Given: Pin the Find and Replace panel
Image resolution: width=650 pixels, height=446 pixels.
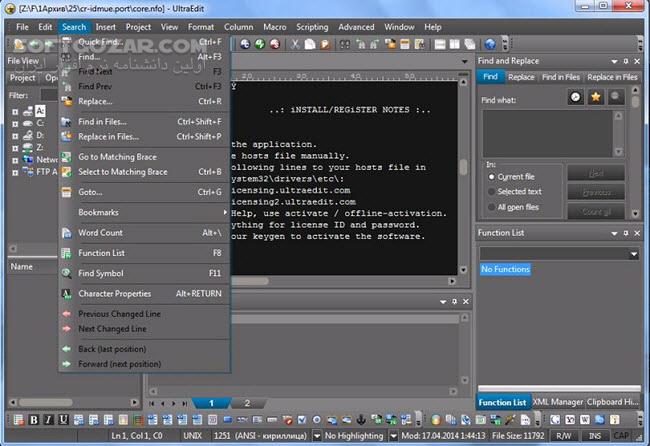Looking at the screenshot, I should [626, 61].
